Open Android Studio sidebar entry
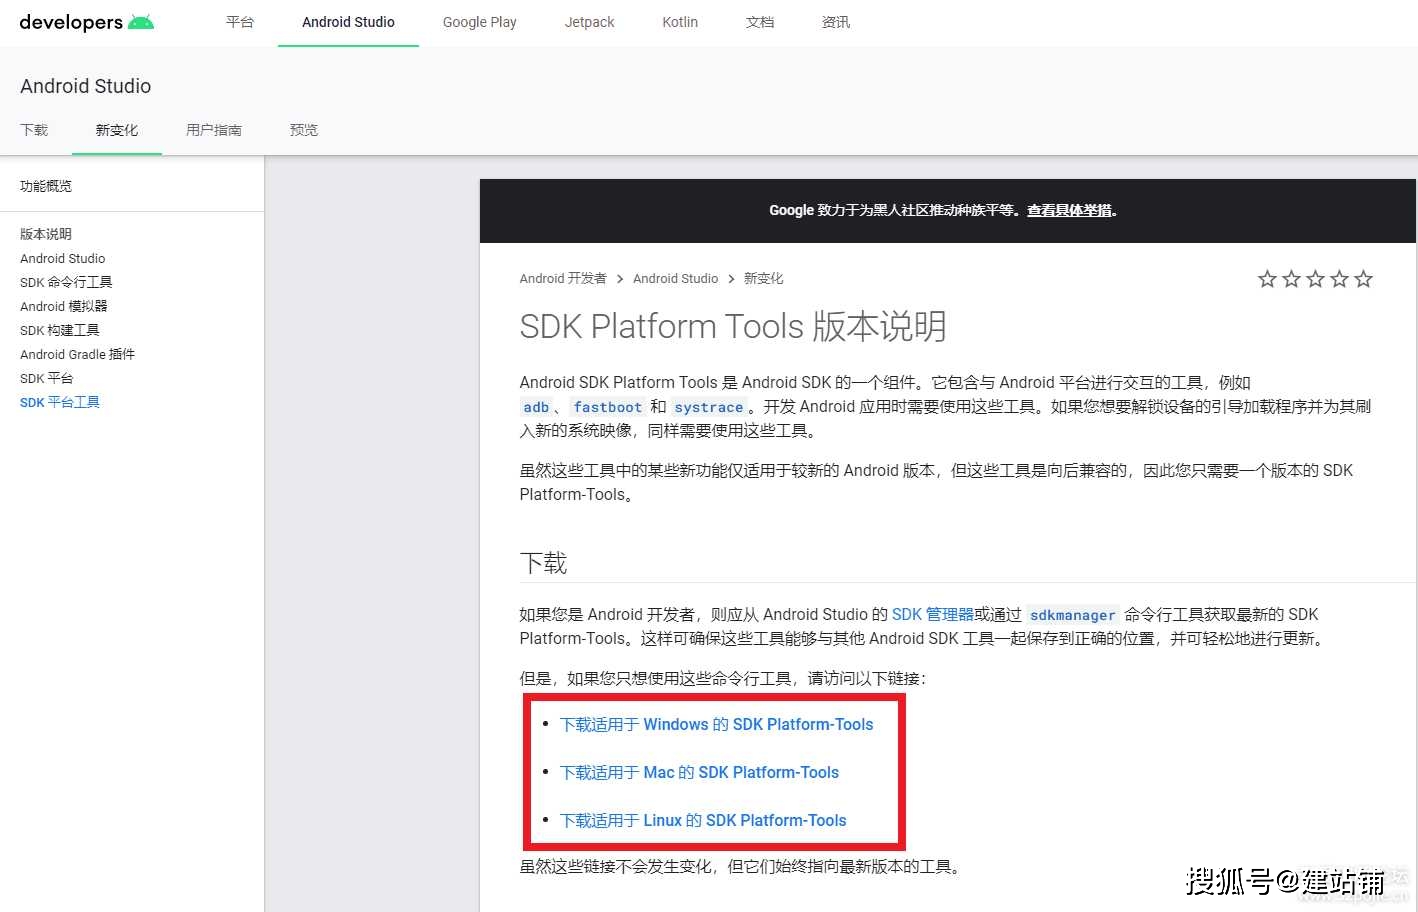 click(x=62, y=258)
